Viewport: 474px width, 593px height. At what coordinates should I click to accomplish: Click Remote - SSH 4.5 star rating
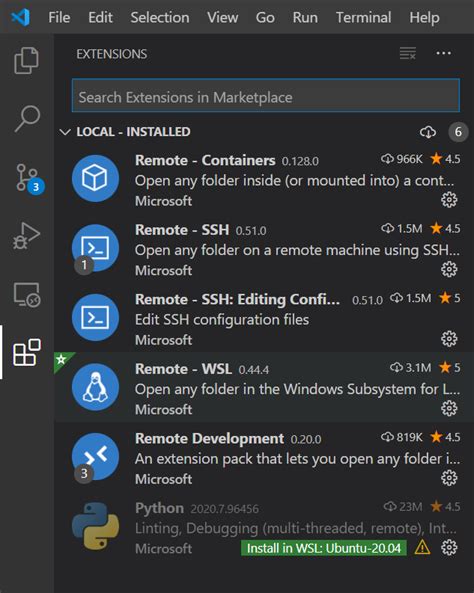(445, 228)
